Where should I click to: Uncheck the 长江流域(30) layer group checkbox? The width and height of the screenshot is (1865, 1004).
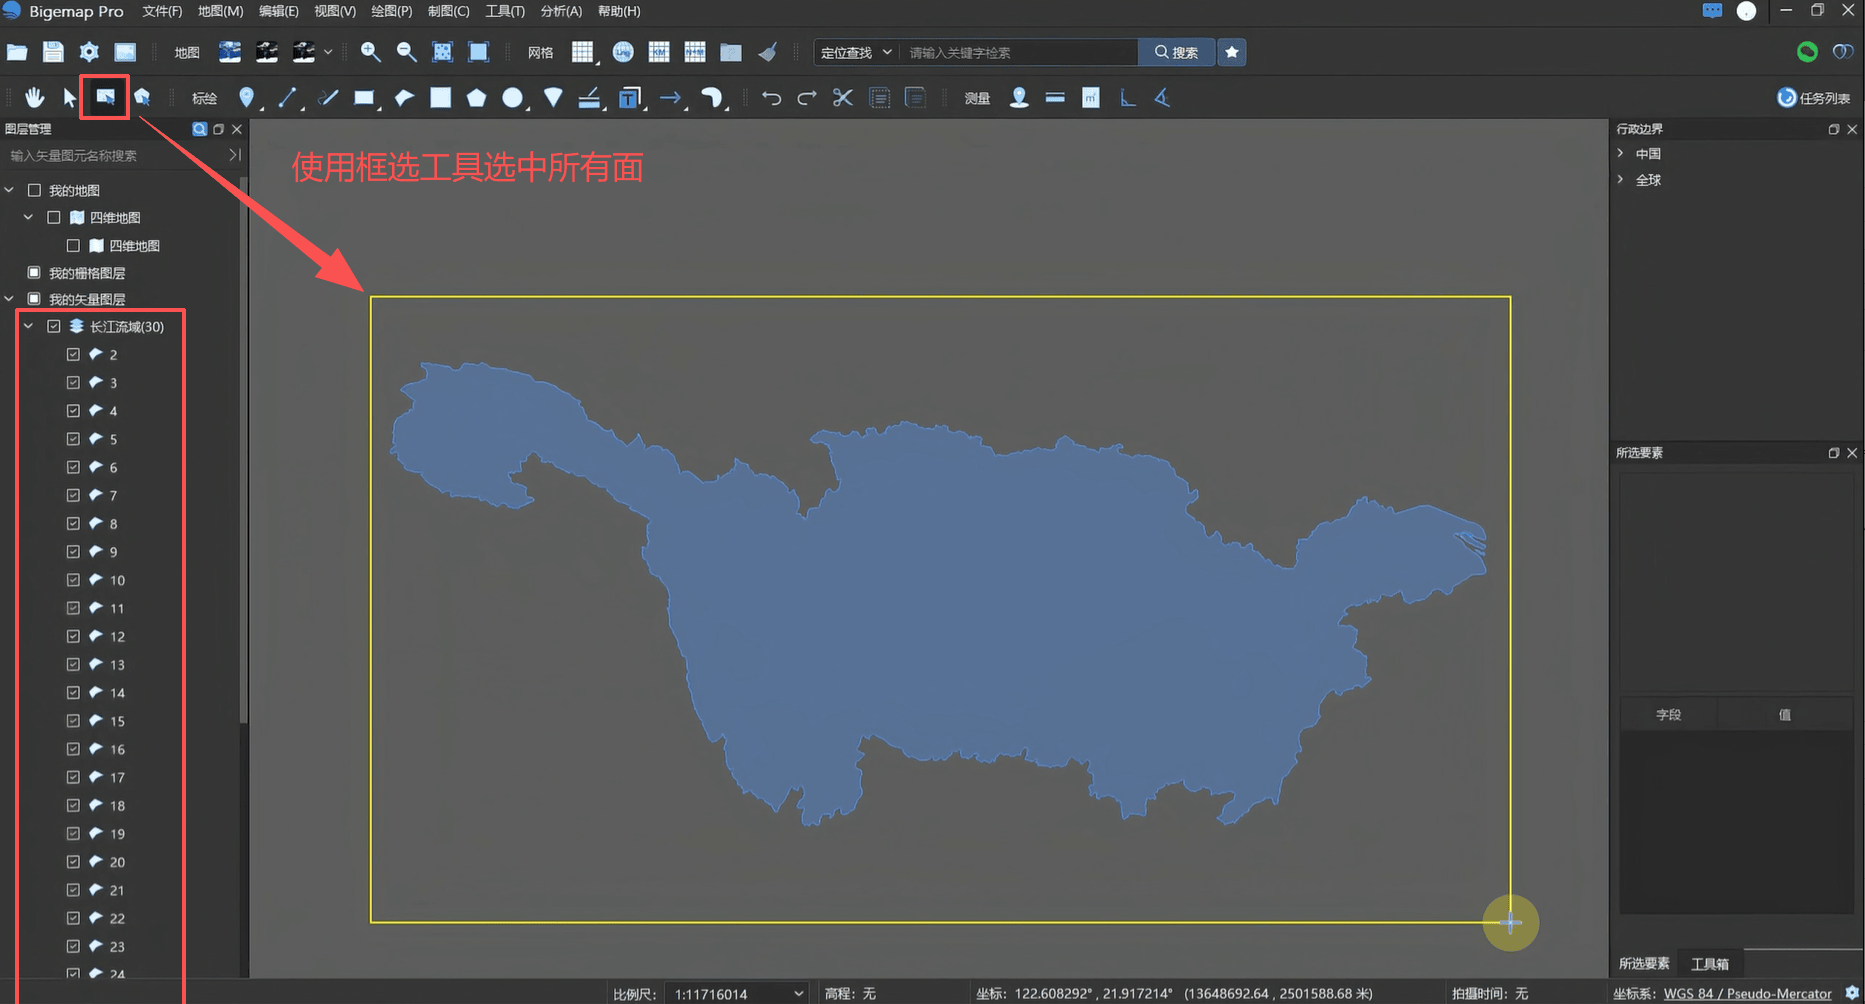click(x=54, y=326)
